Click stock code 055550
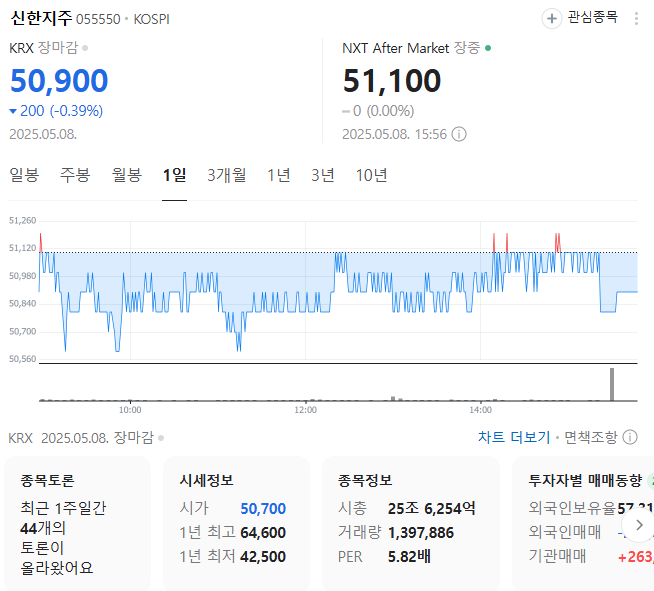654x591 pixels. pyautogui.click(x=98, y=19)
